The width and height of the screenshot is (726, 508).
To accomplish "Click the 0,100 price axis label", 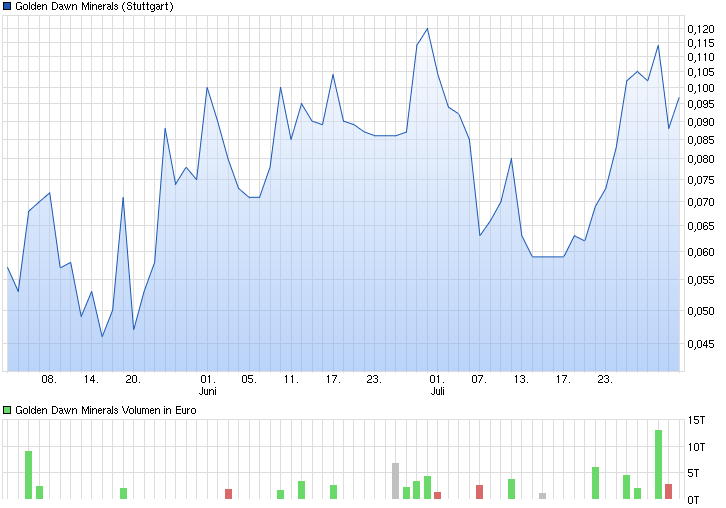I will [x=701, y=88].
